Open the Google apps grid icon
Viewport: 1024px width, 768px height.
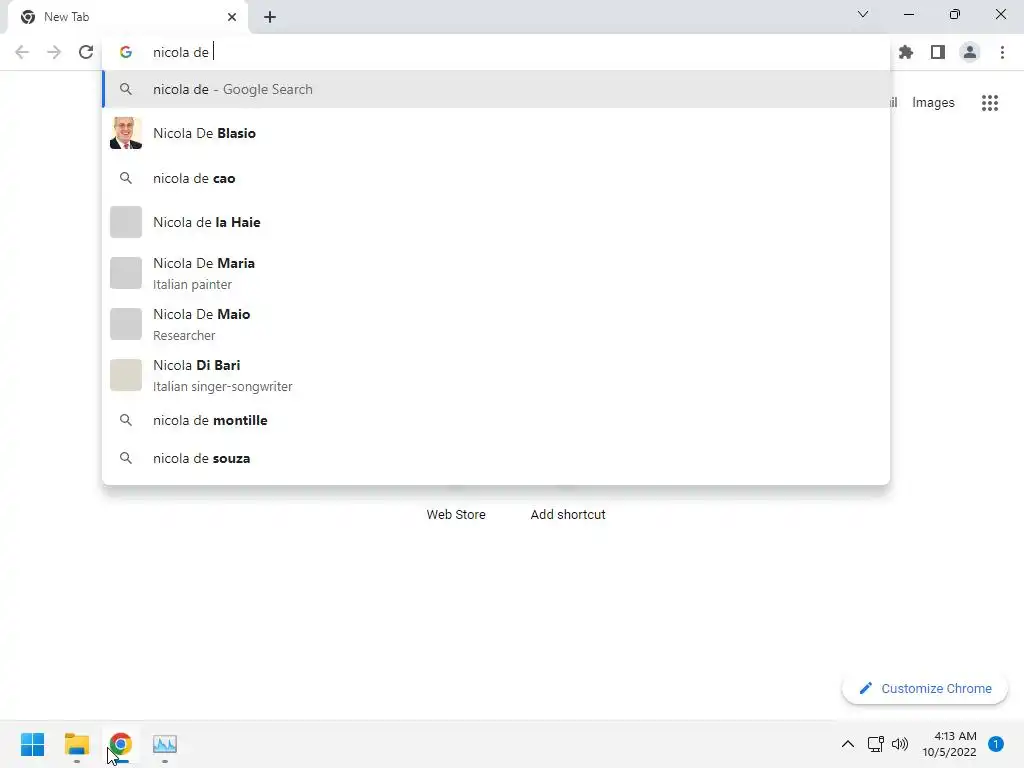tap(989, 103)
